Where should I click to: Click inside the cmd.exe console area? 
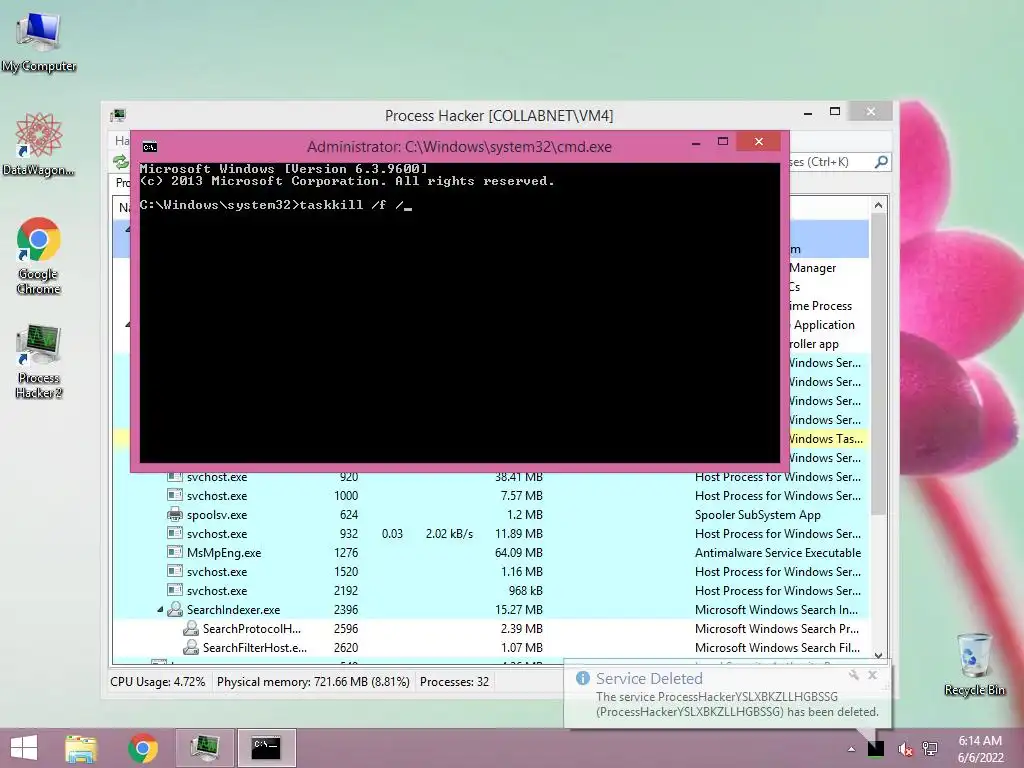[x=460, y=312]
